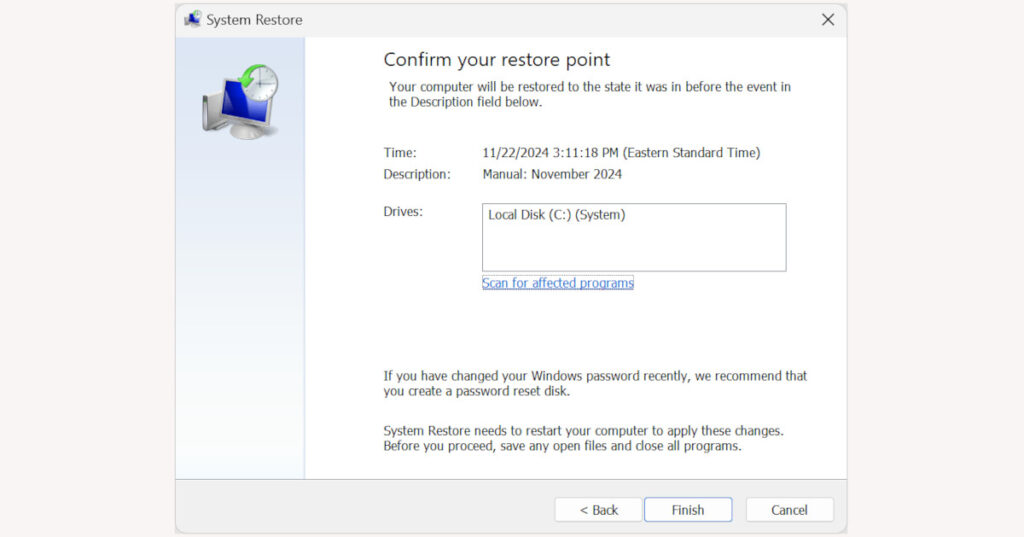Select Local Disk (C:) (System) in Drives list

click(x=556, y=215)
